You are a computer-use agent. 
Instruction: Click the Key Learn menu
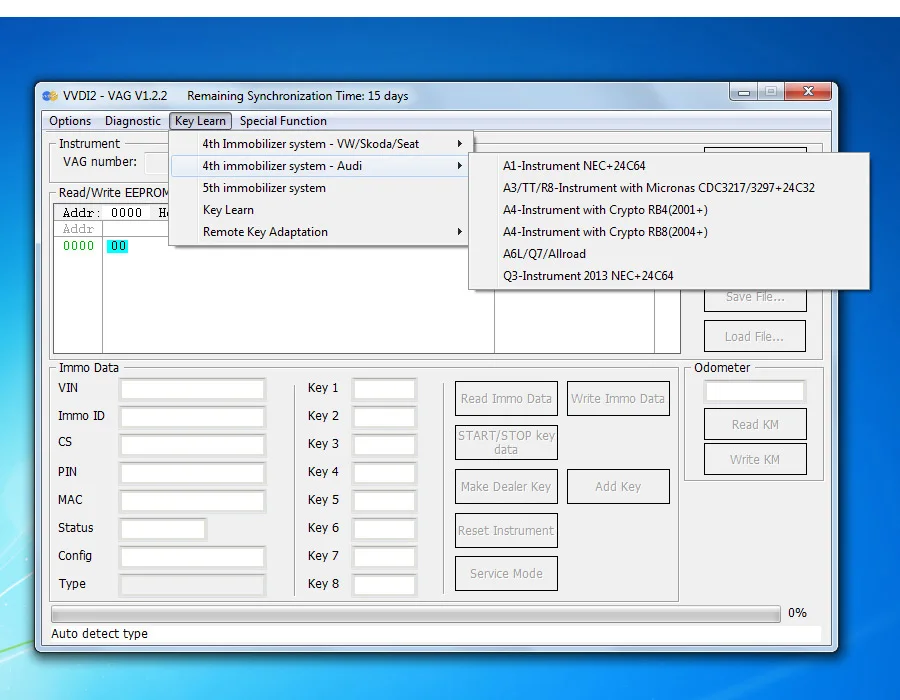(x=200, y=121)
